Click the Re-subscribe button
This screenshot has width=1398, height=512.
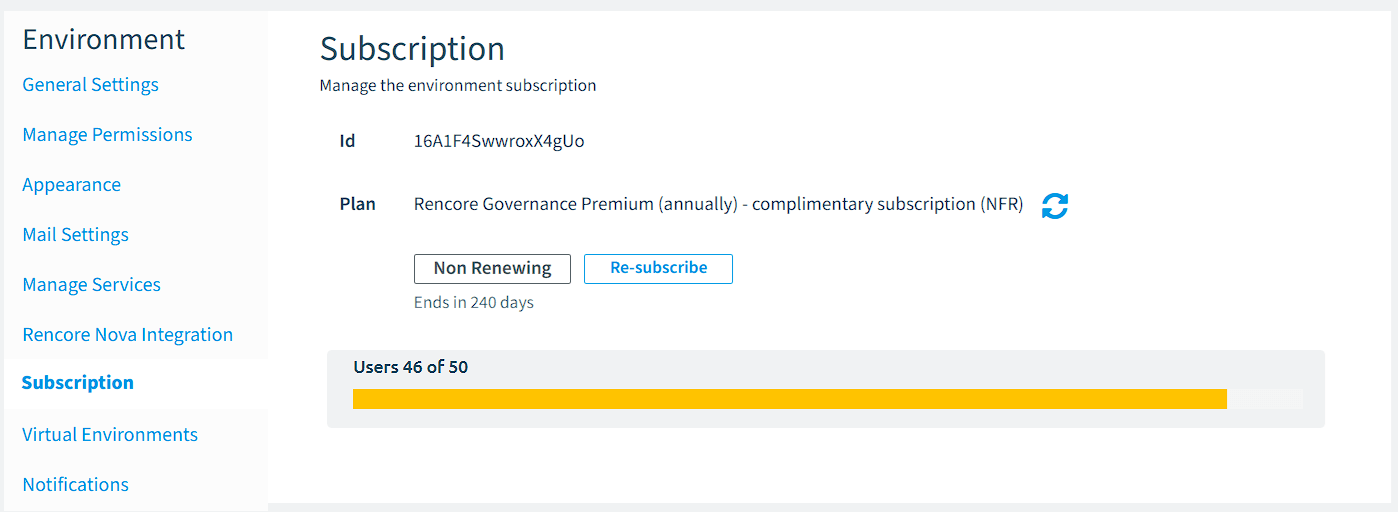click(x=658, y=268)
